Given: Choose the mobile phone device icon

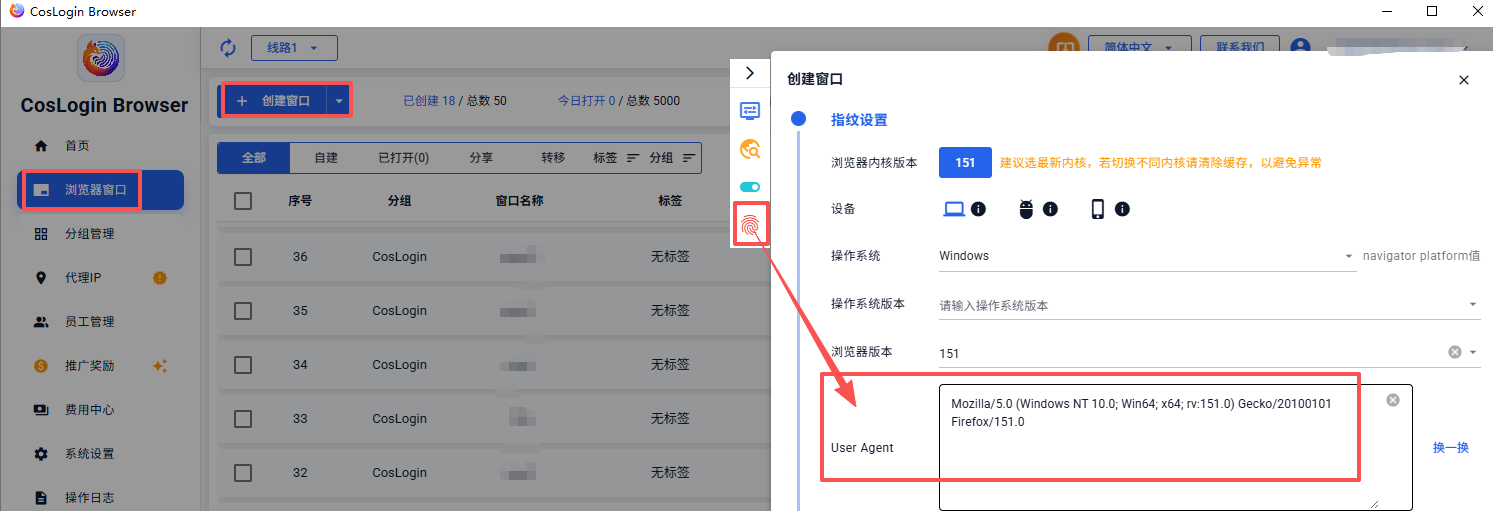Looking at the screenshot, I should (1097, 209).
